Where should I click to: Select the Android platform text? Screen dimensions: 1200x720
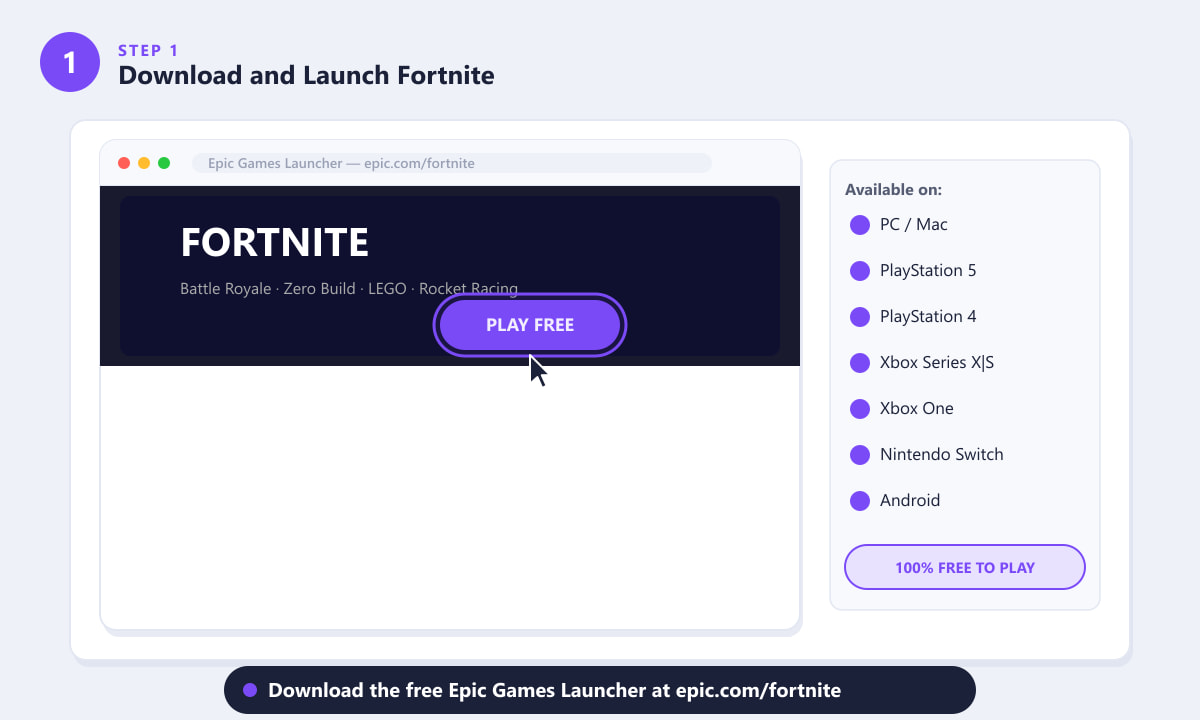pyautogui.click(x=910, y=500)
